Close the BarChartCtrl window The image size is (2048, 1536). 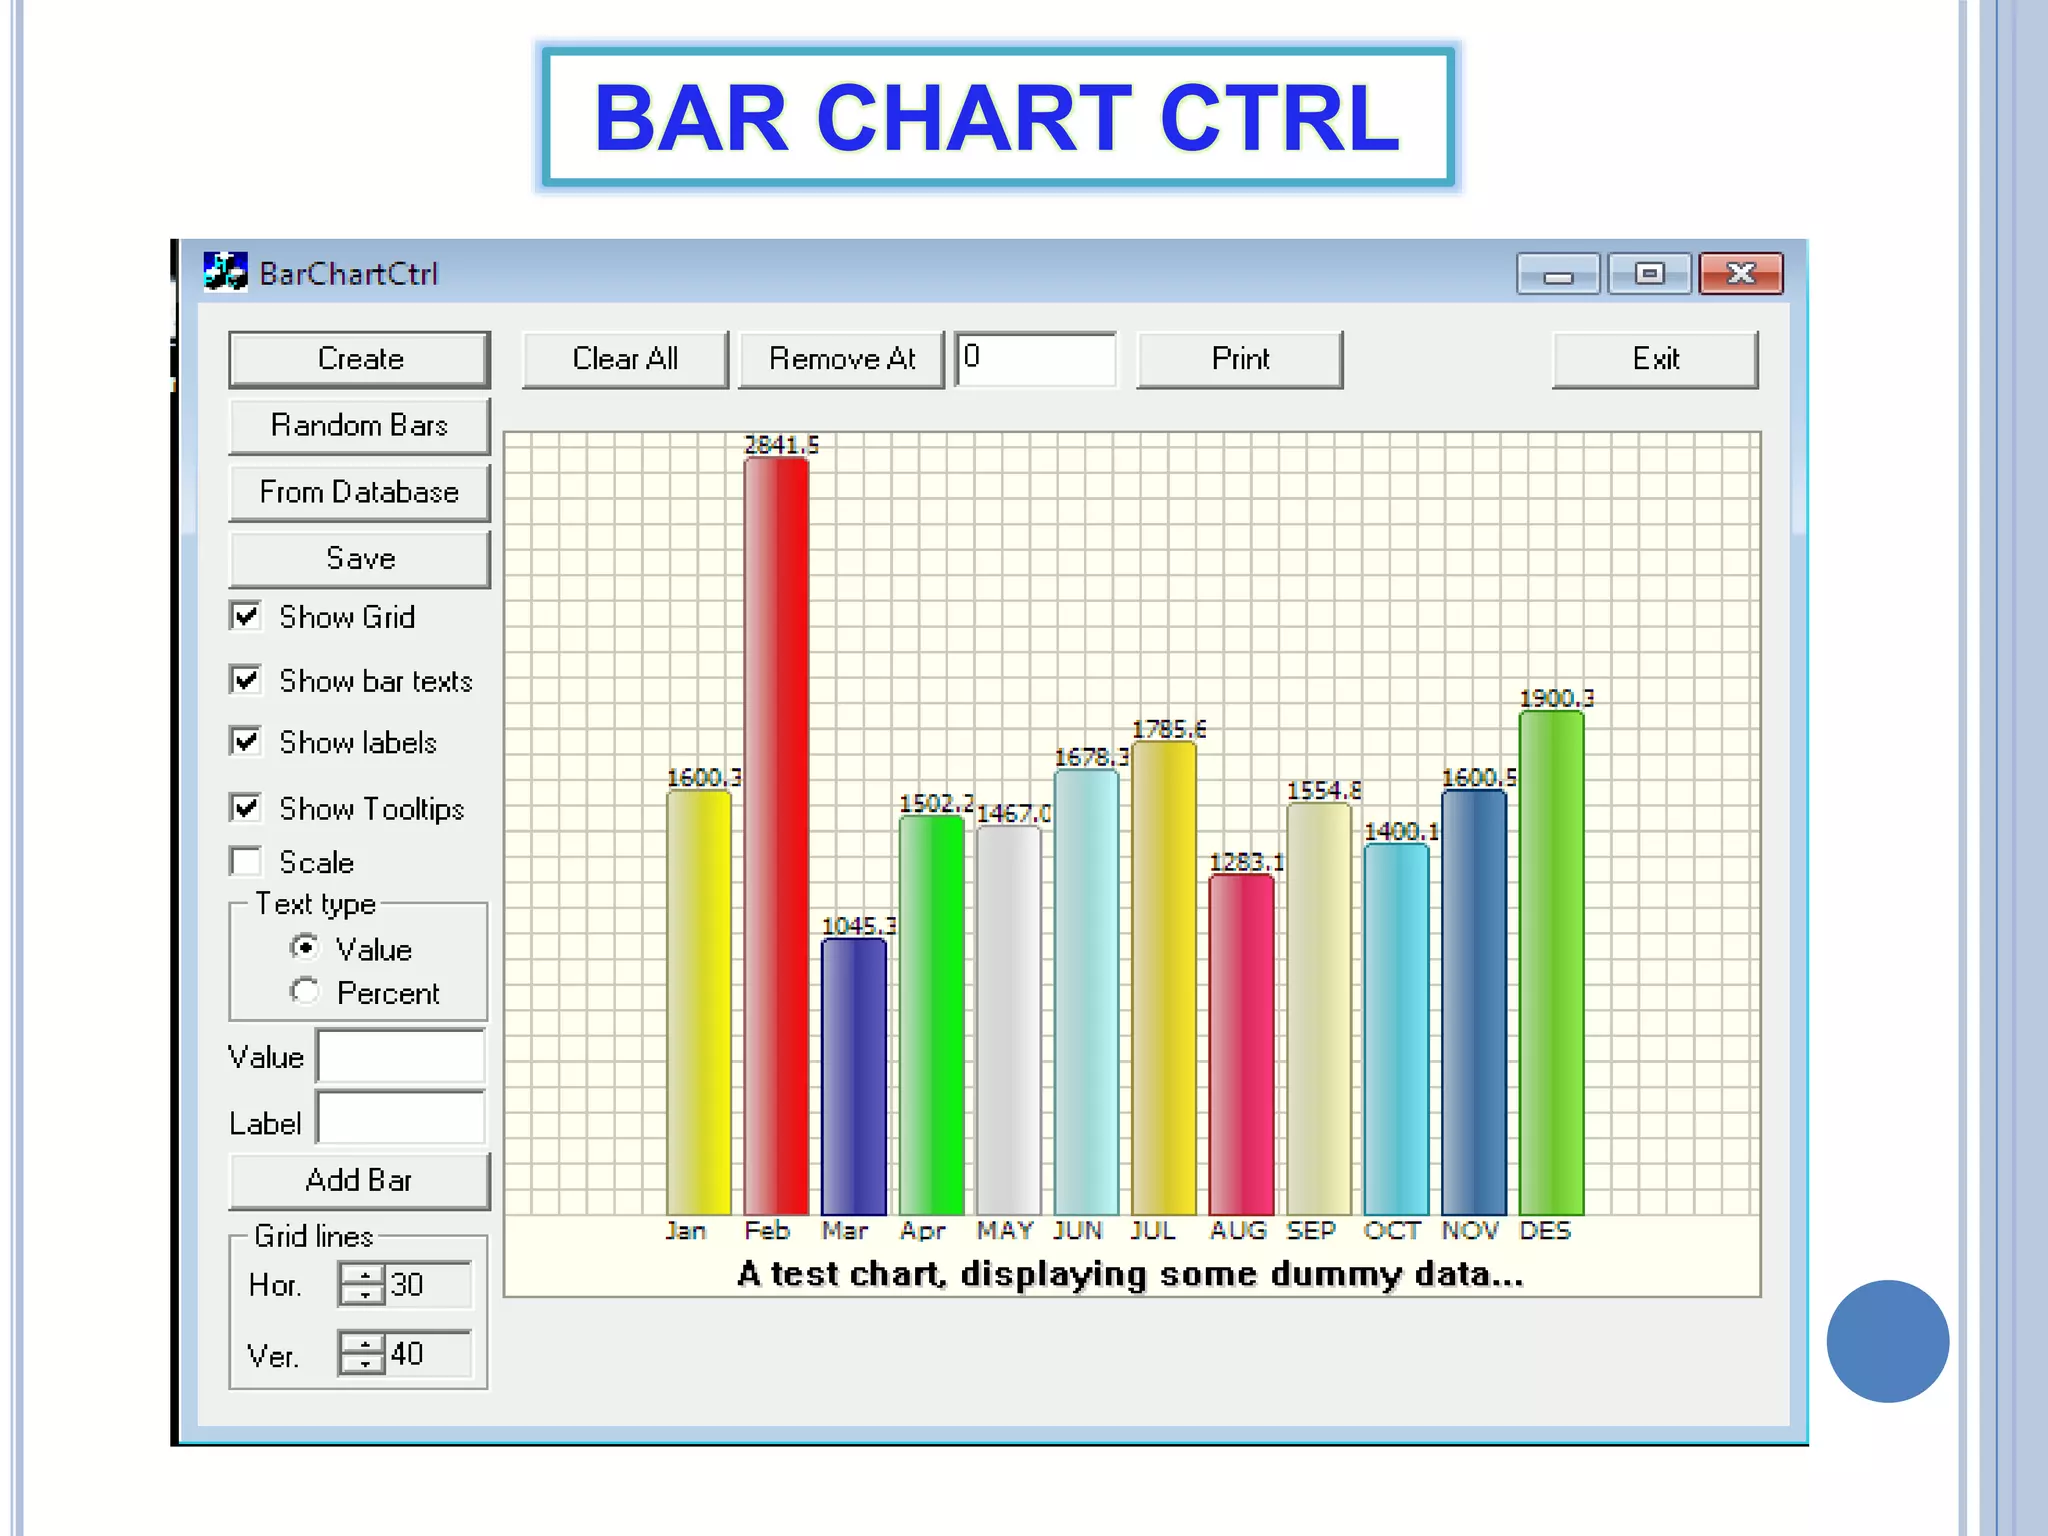[x=1741, y=274]
